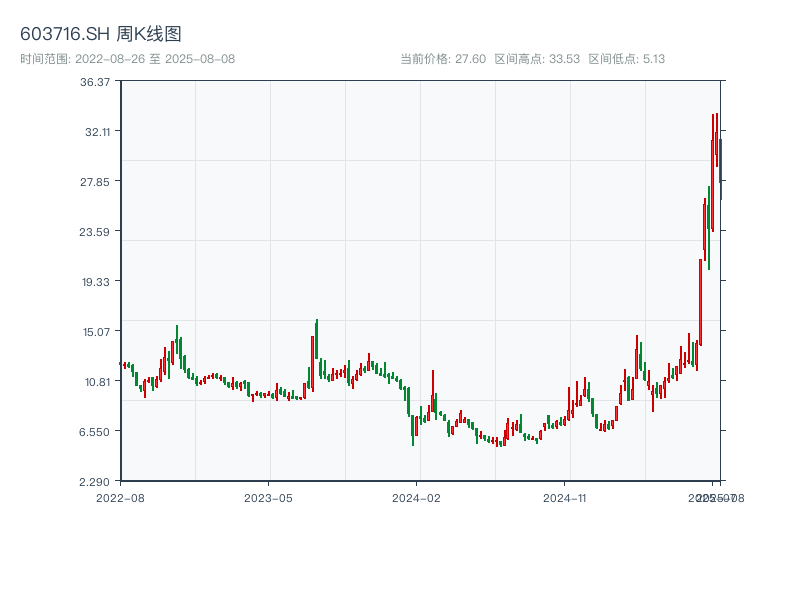Click the y-axis value 19.33
The width and height of the screenshot is (800, 600).
(x=96, y=282)
